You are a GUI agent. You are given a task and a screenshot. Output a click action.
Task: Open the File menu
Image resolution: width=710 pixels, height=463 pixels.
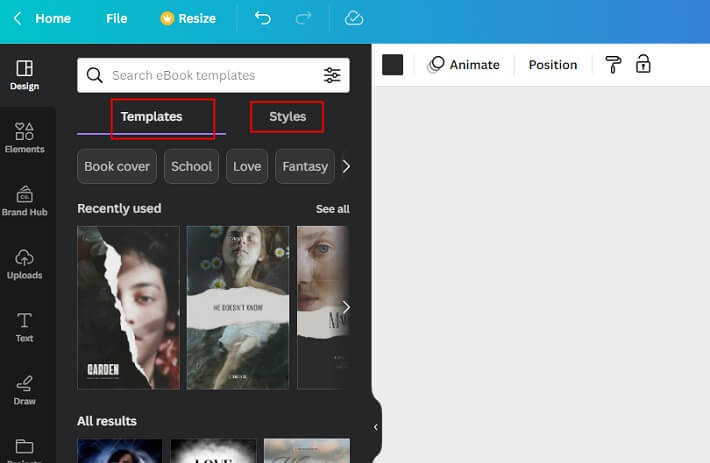pyautogui.click(x=116, y=19)
